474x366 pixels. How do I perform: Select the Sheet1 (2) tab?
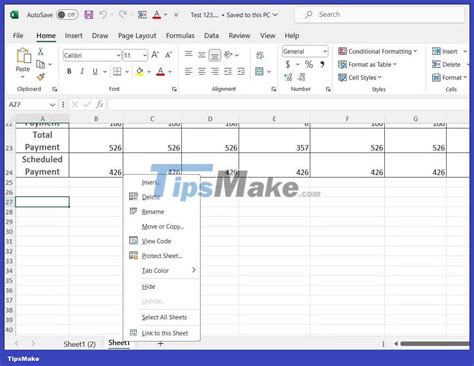click(x=79, y=344)
